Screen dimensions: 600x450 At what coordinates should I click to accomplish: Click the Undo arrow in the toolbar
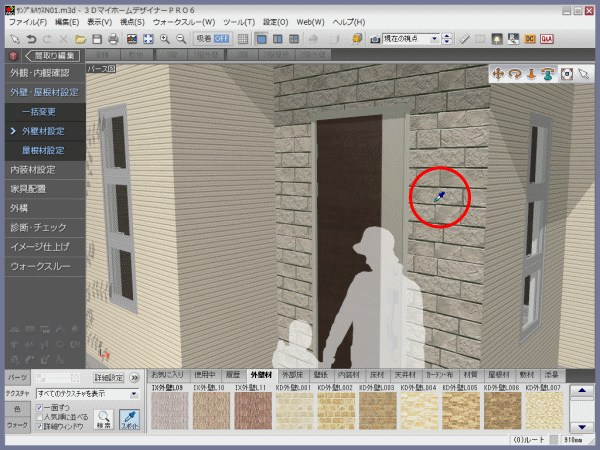click(x=31, y=38)
